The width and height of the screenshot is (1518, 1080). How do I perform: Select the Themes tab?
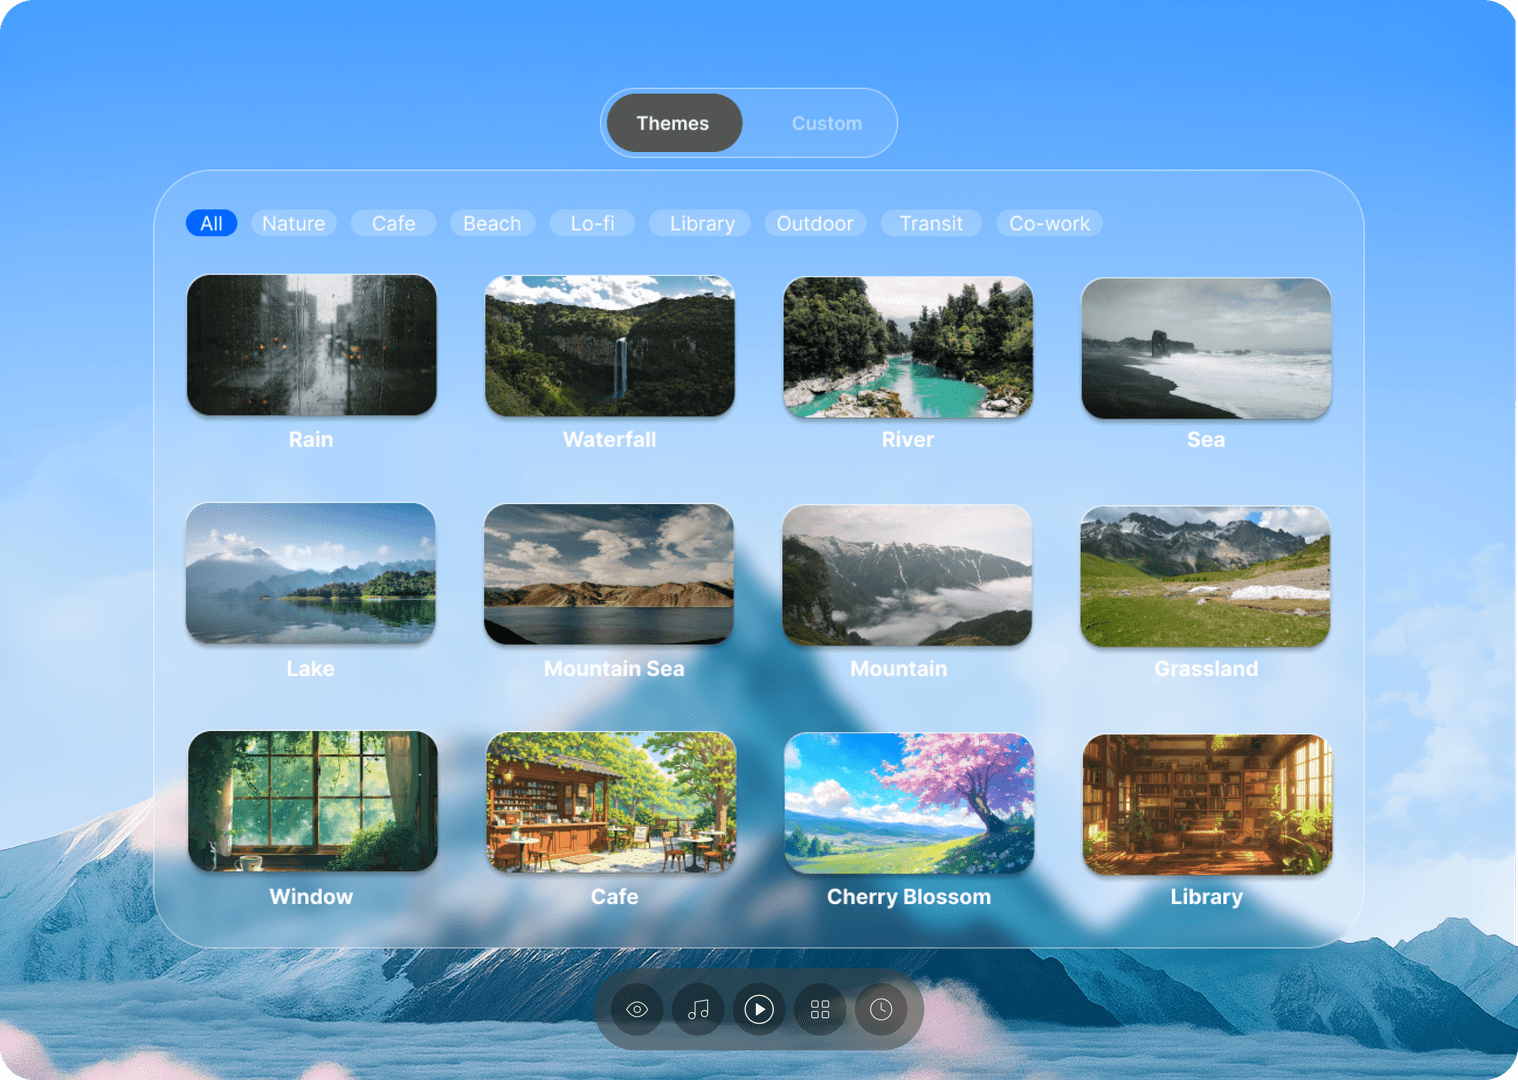(x=672, y=122)
